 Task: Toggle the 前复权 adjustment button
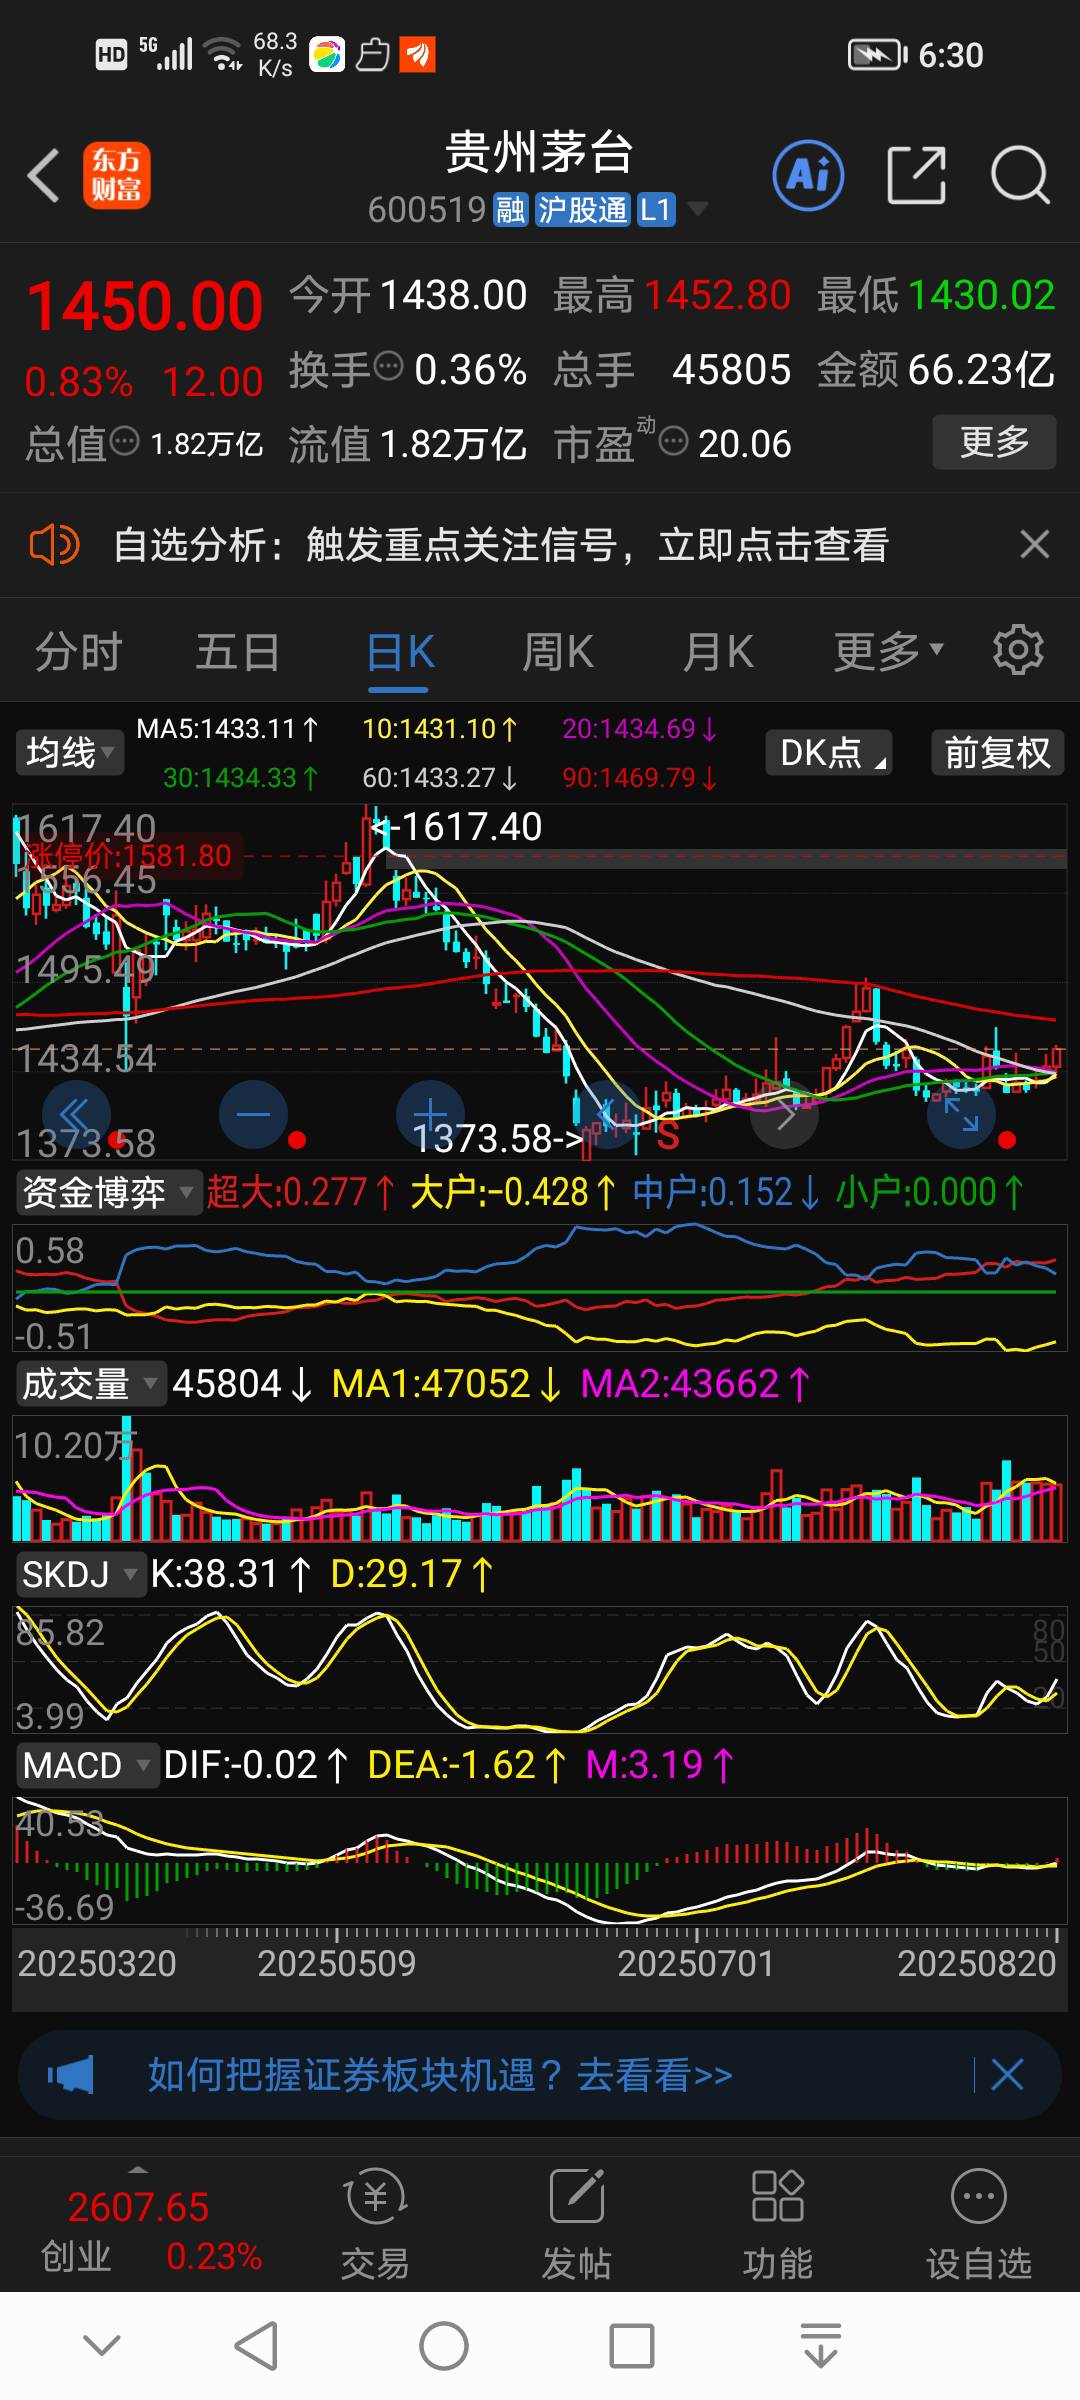tap(997, 752)
